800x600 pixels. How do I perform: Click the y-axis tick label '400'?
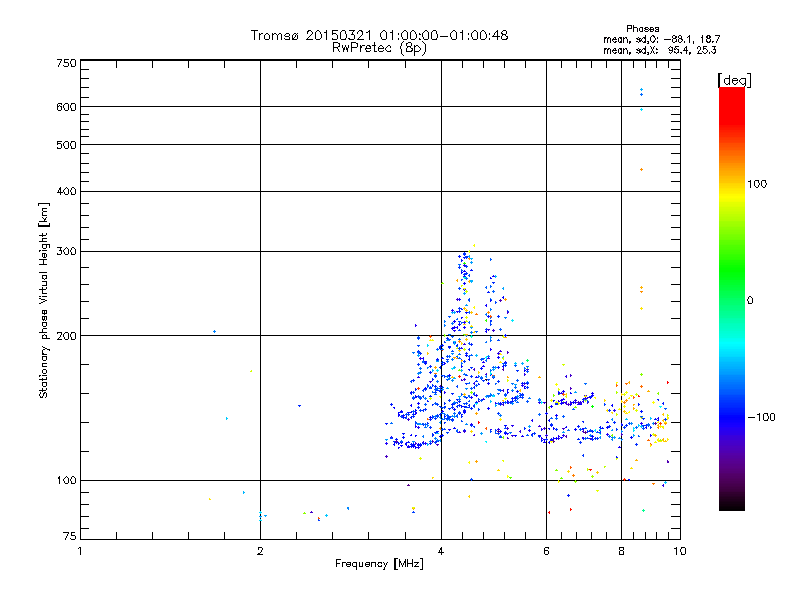[x=66, y=192]
